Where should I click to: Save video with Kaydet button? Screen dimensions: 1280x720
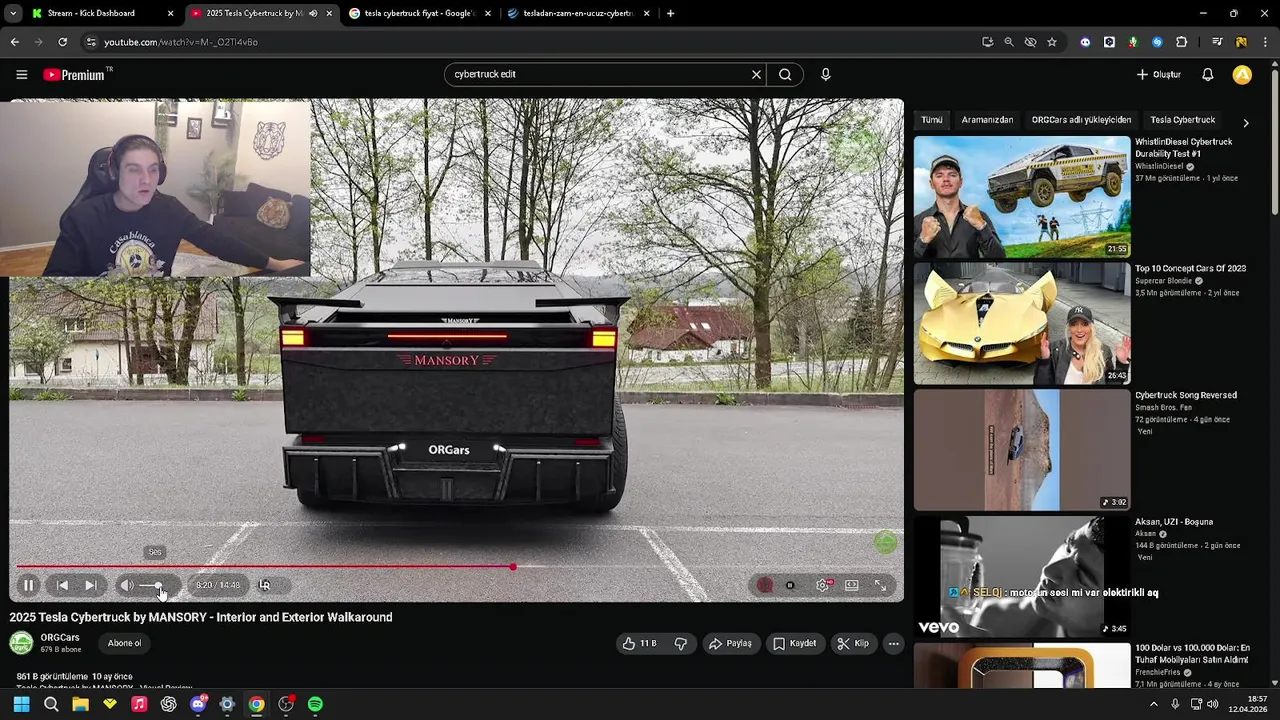(795, 643)
